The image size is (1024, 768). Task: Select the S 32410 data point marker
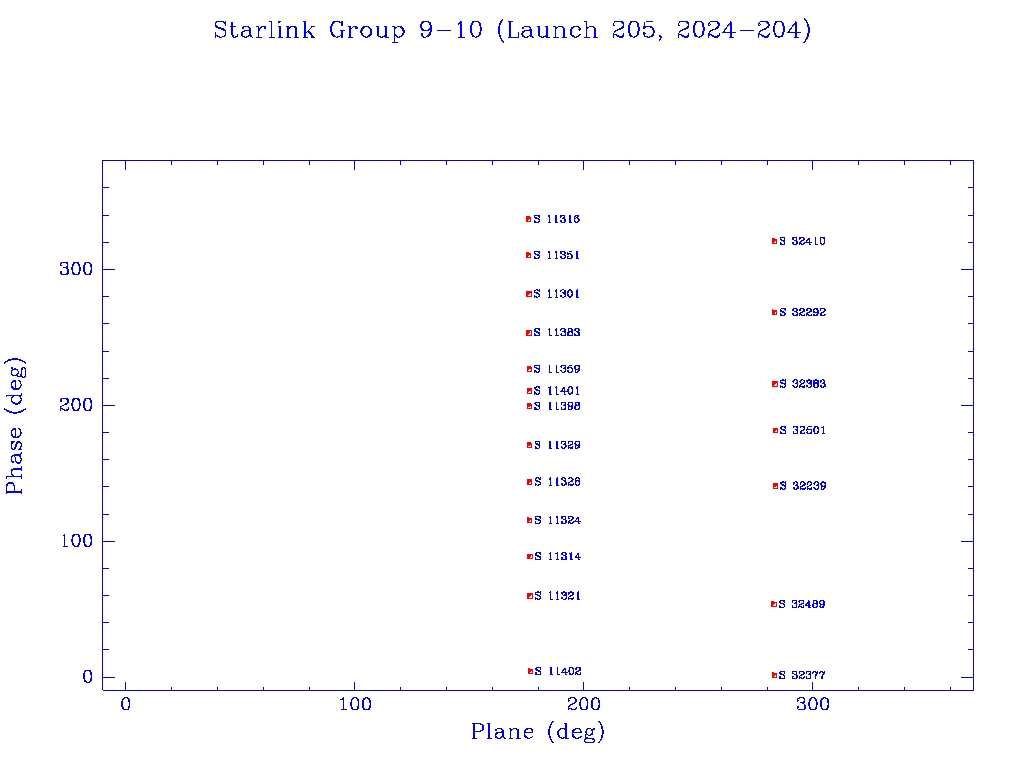pyautogui.click(x=774, y=241)
